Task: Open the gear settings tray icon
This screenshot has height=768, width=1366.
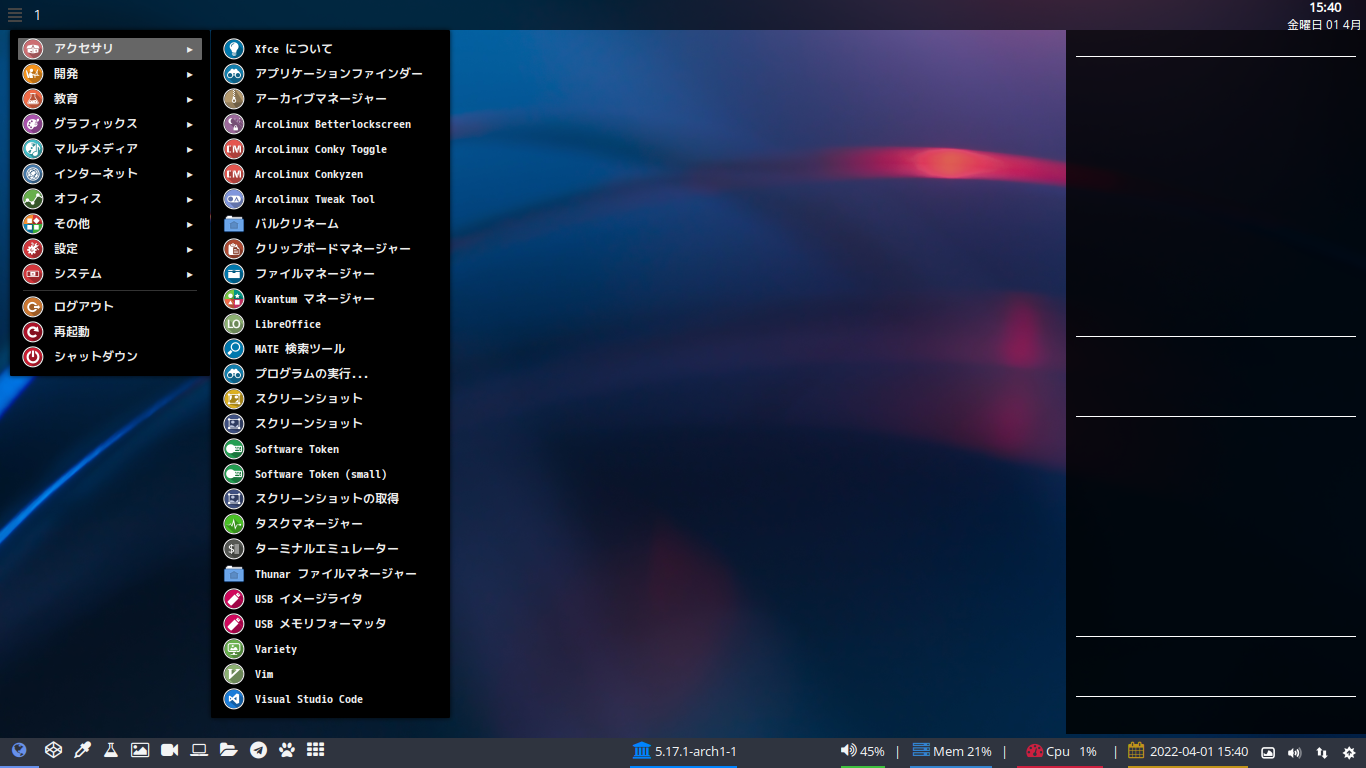Action: click(x=1349, y=752)
